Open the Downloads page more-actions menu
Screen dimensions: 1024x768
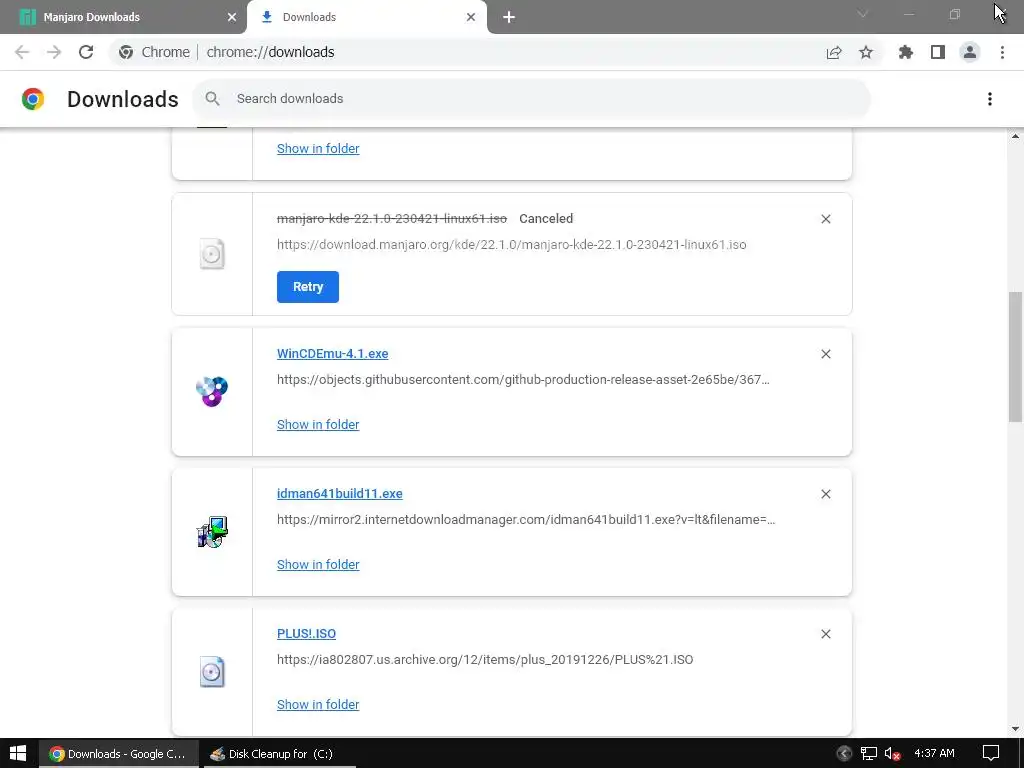click(990, 99)
